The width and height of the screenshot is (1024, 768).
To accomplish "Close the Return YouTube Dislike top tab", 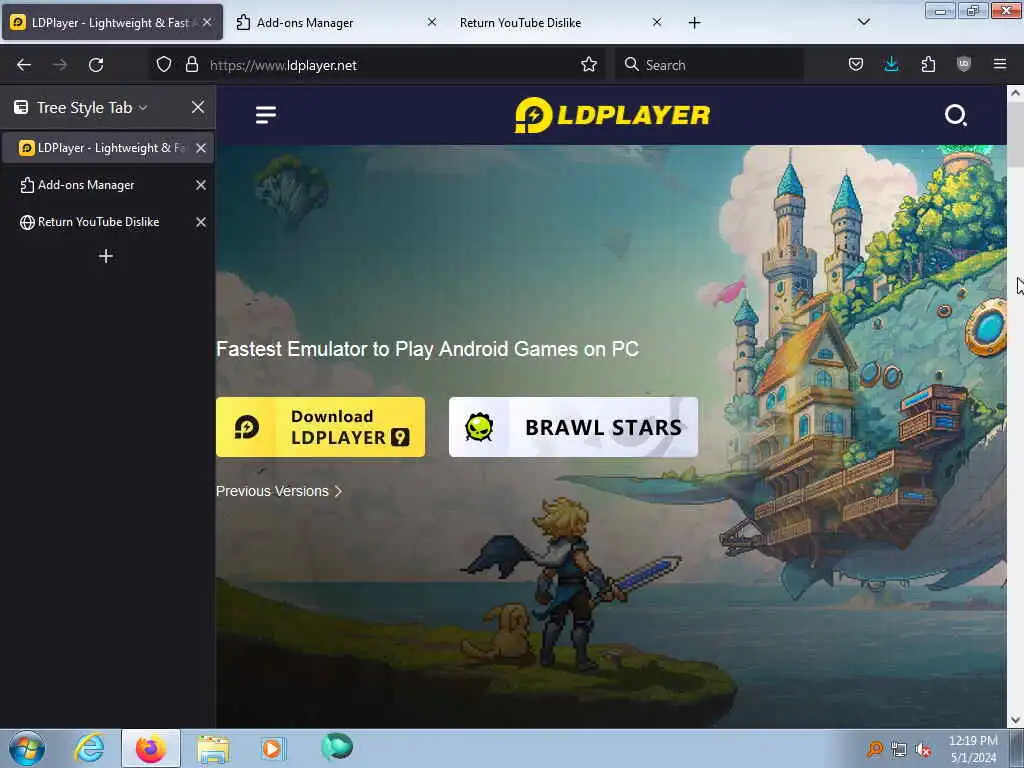I will tap(657, 22).
